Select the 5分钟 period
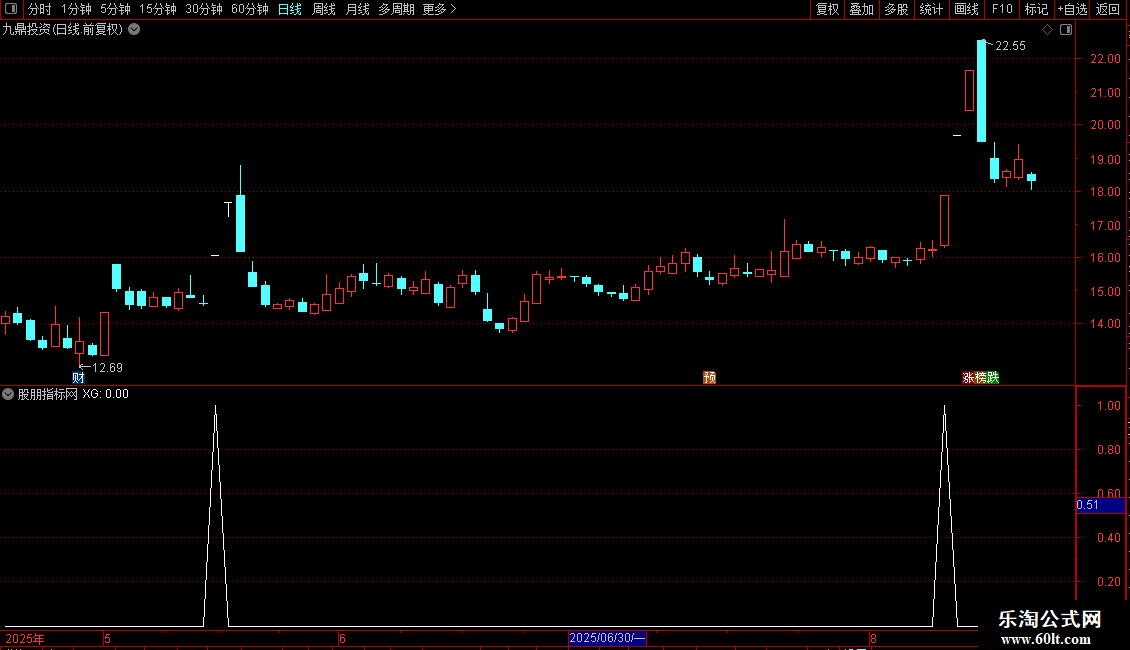 click(115, 9)
